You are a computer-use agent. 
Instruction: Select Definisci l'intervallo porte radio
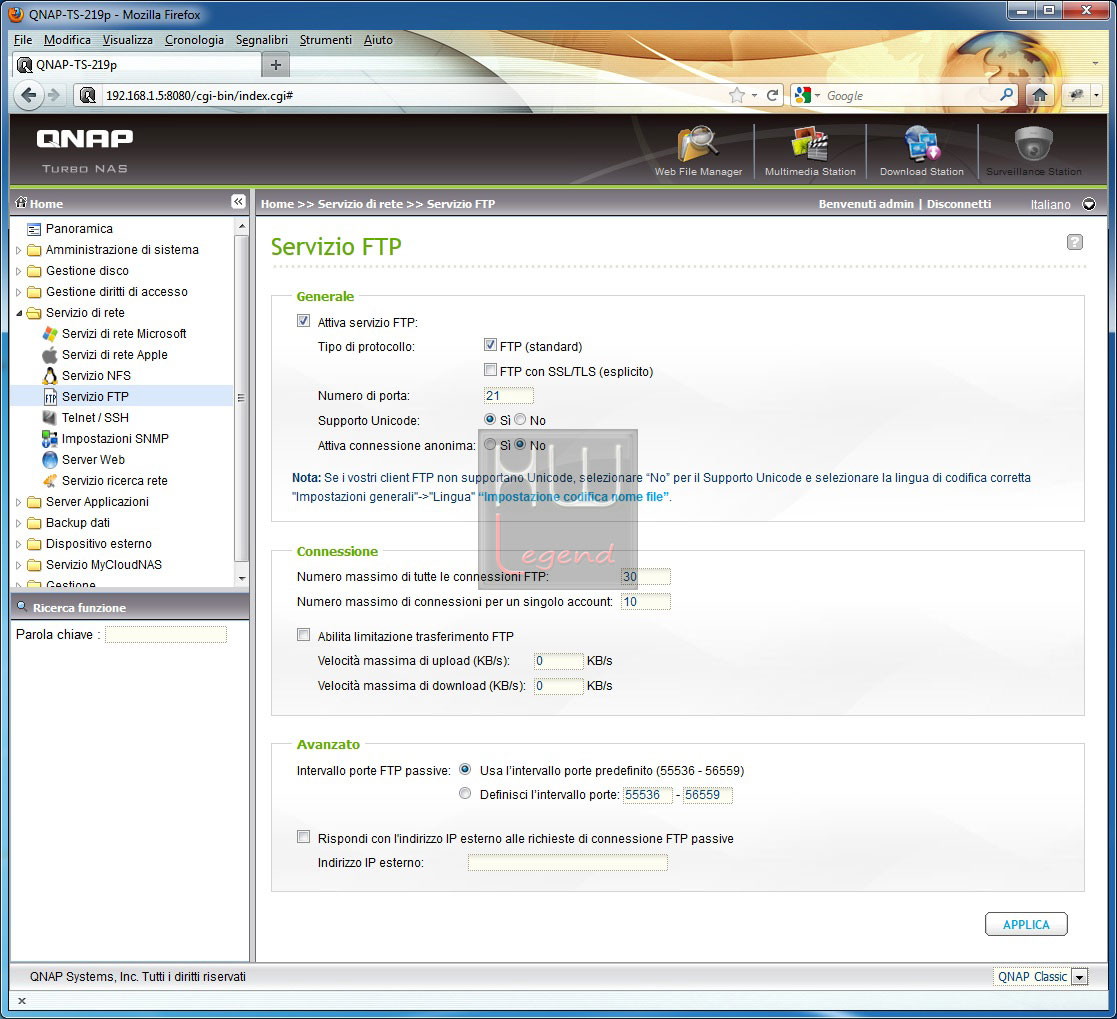465,794
